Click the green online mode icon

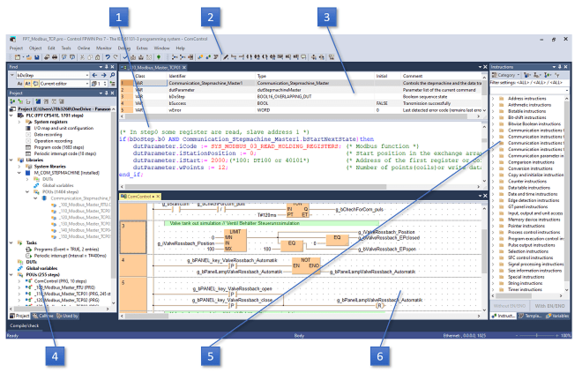159,57
